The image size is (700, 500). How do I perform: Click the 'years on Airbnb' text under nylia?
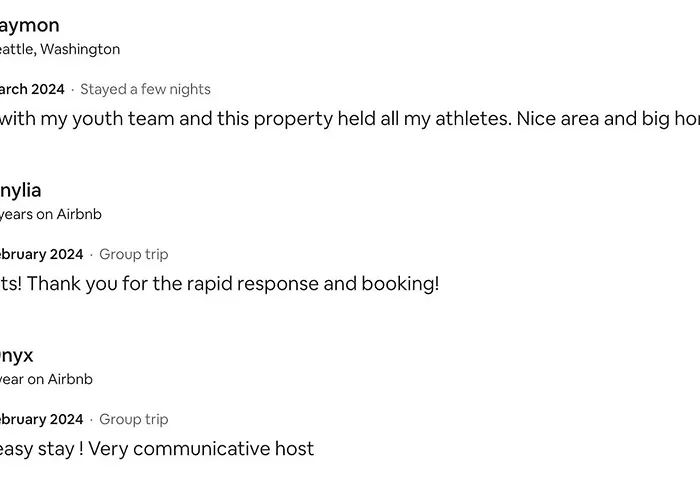(50, 214)
